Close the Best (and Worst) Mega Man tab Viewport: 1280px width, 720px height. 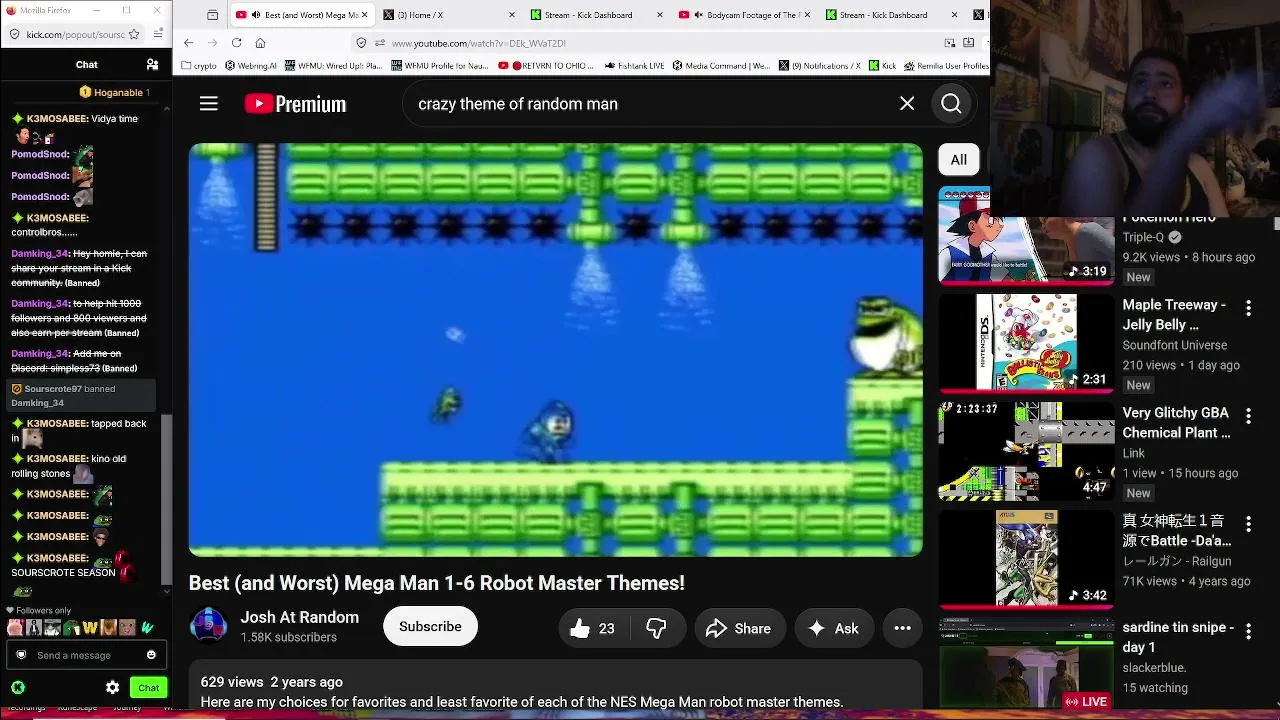(364, 15)
